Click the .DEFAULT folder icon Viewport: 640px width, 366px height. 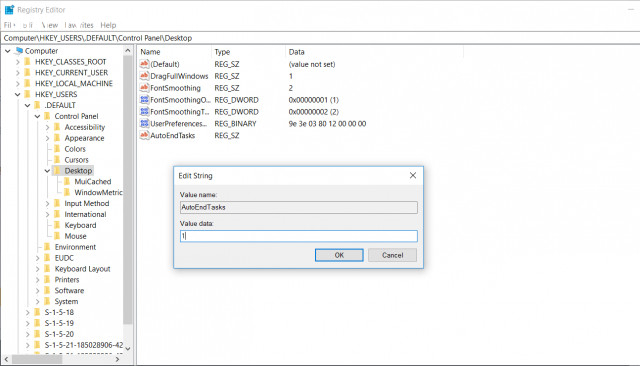tap(37, 105)
